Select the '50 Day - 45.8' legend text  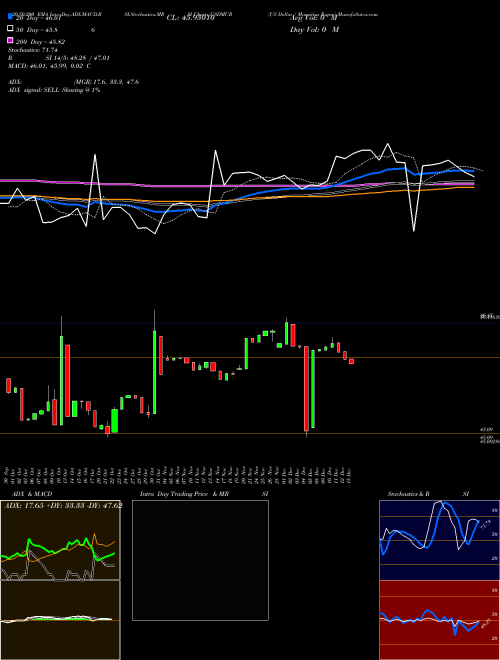point(37,30)
